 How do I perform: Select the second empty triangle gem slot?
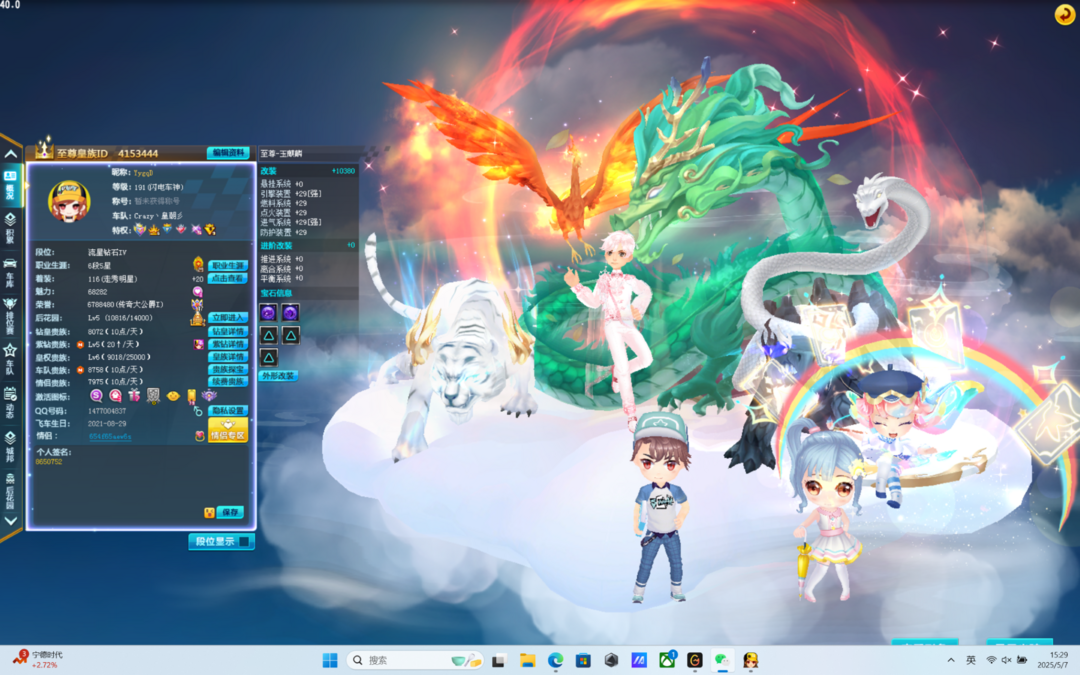pos(291,335)
